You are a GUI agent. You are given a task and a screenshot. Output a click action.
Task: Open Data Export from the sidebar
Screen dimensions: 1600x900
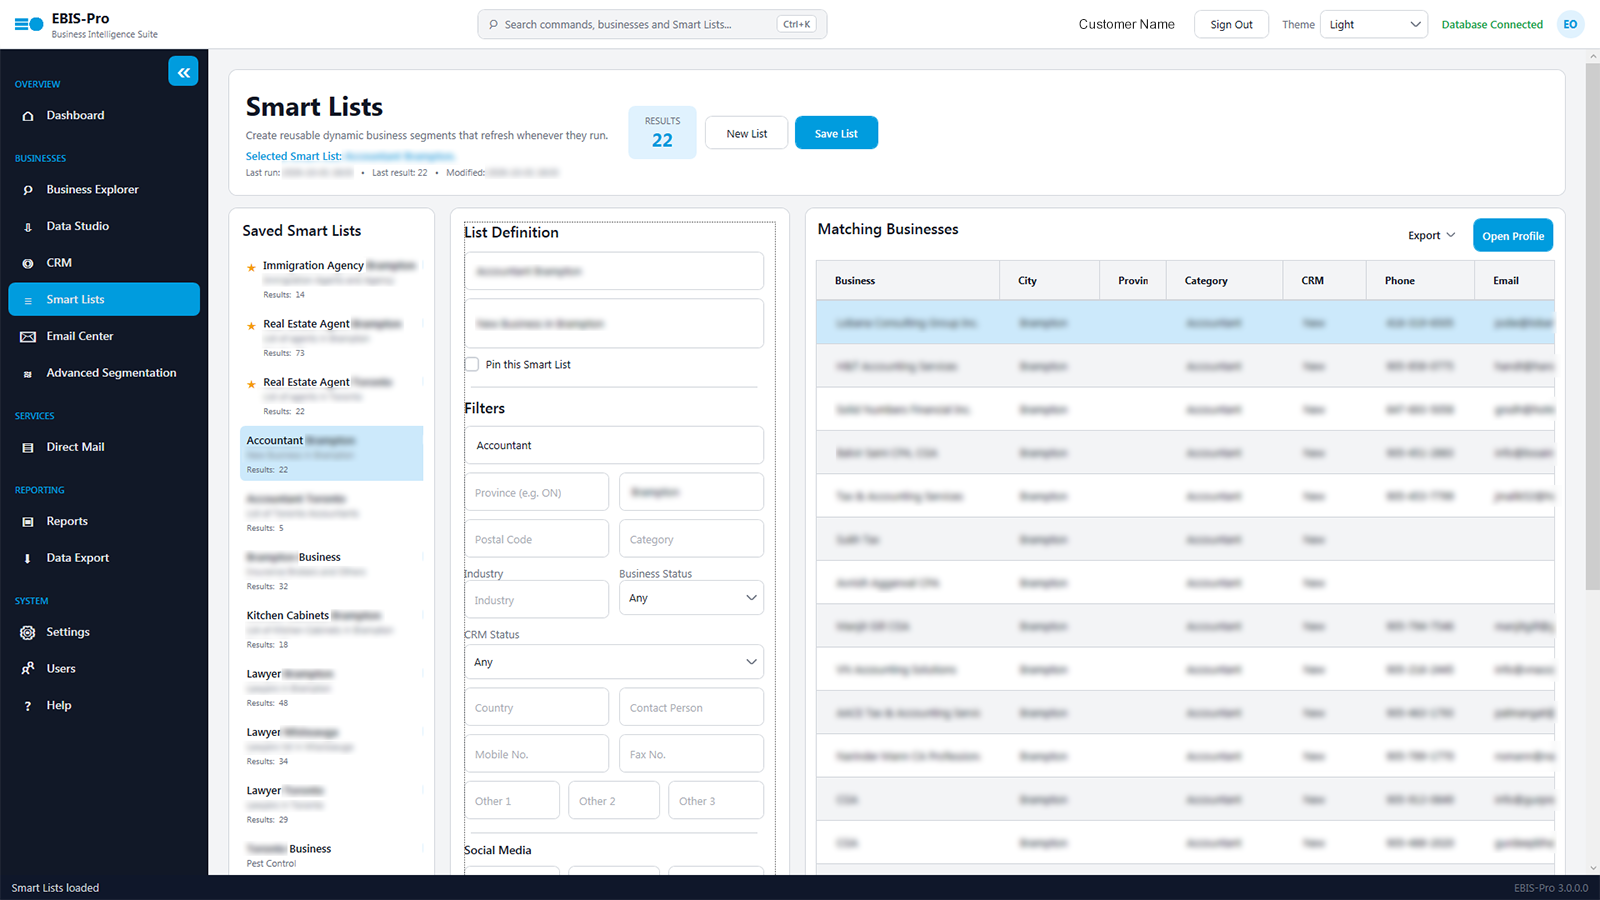tap(104, 558)
